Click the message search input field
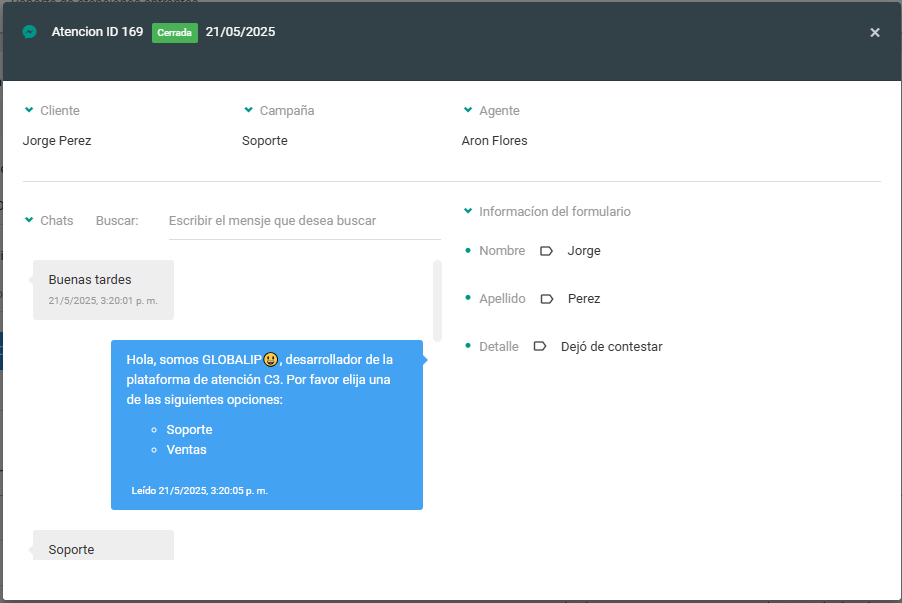 [x=303, y=221]
